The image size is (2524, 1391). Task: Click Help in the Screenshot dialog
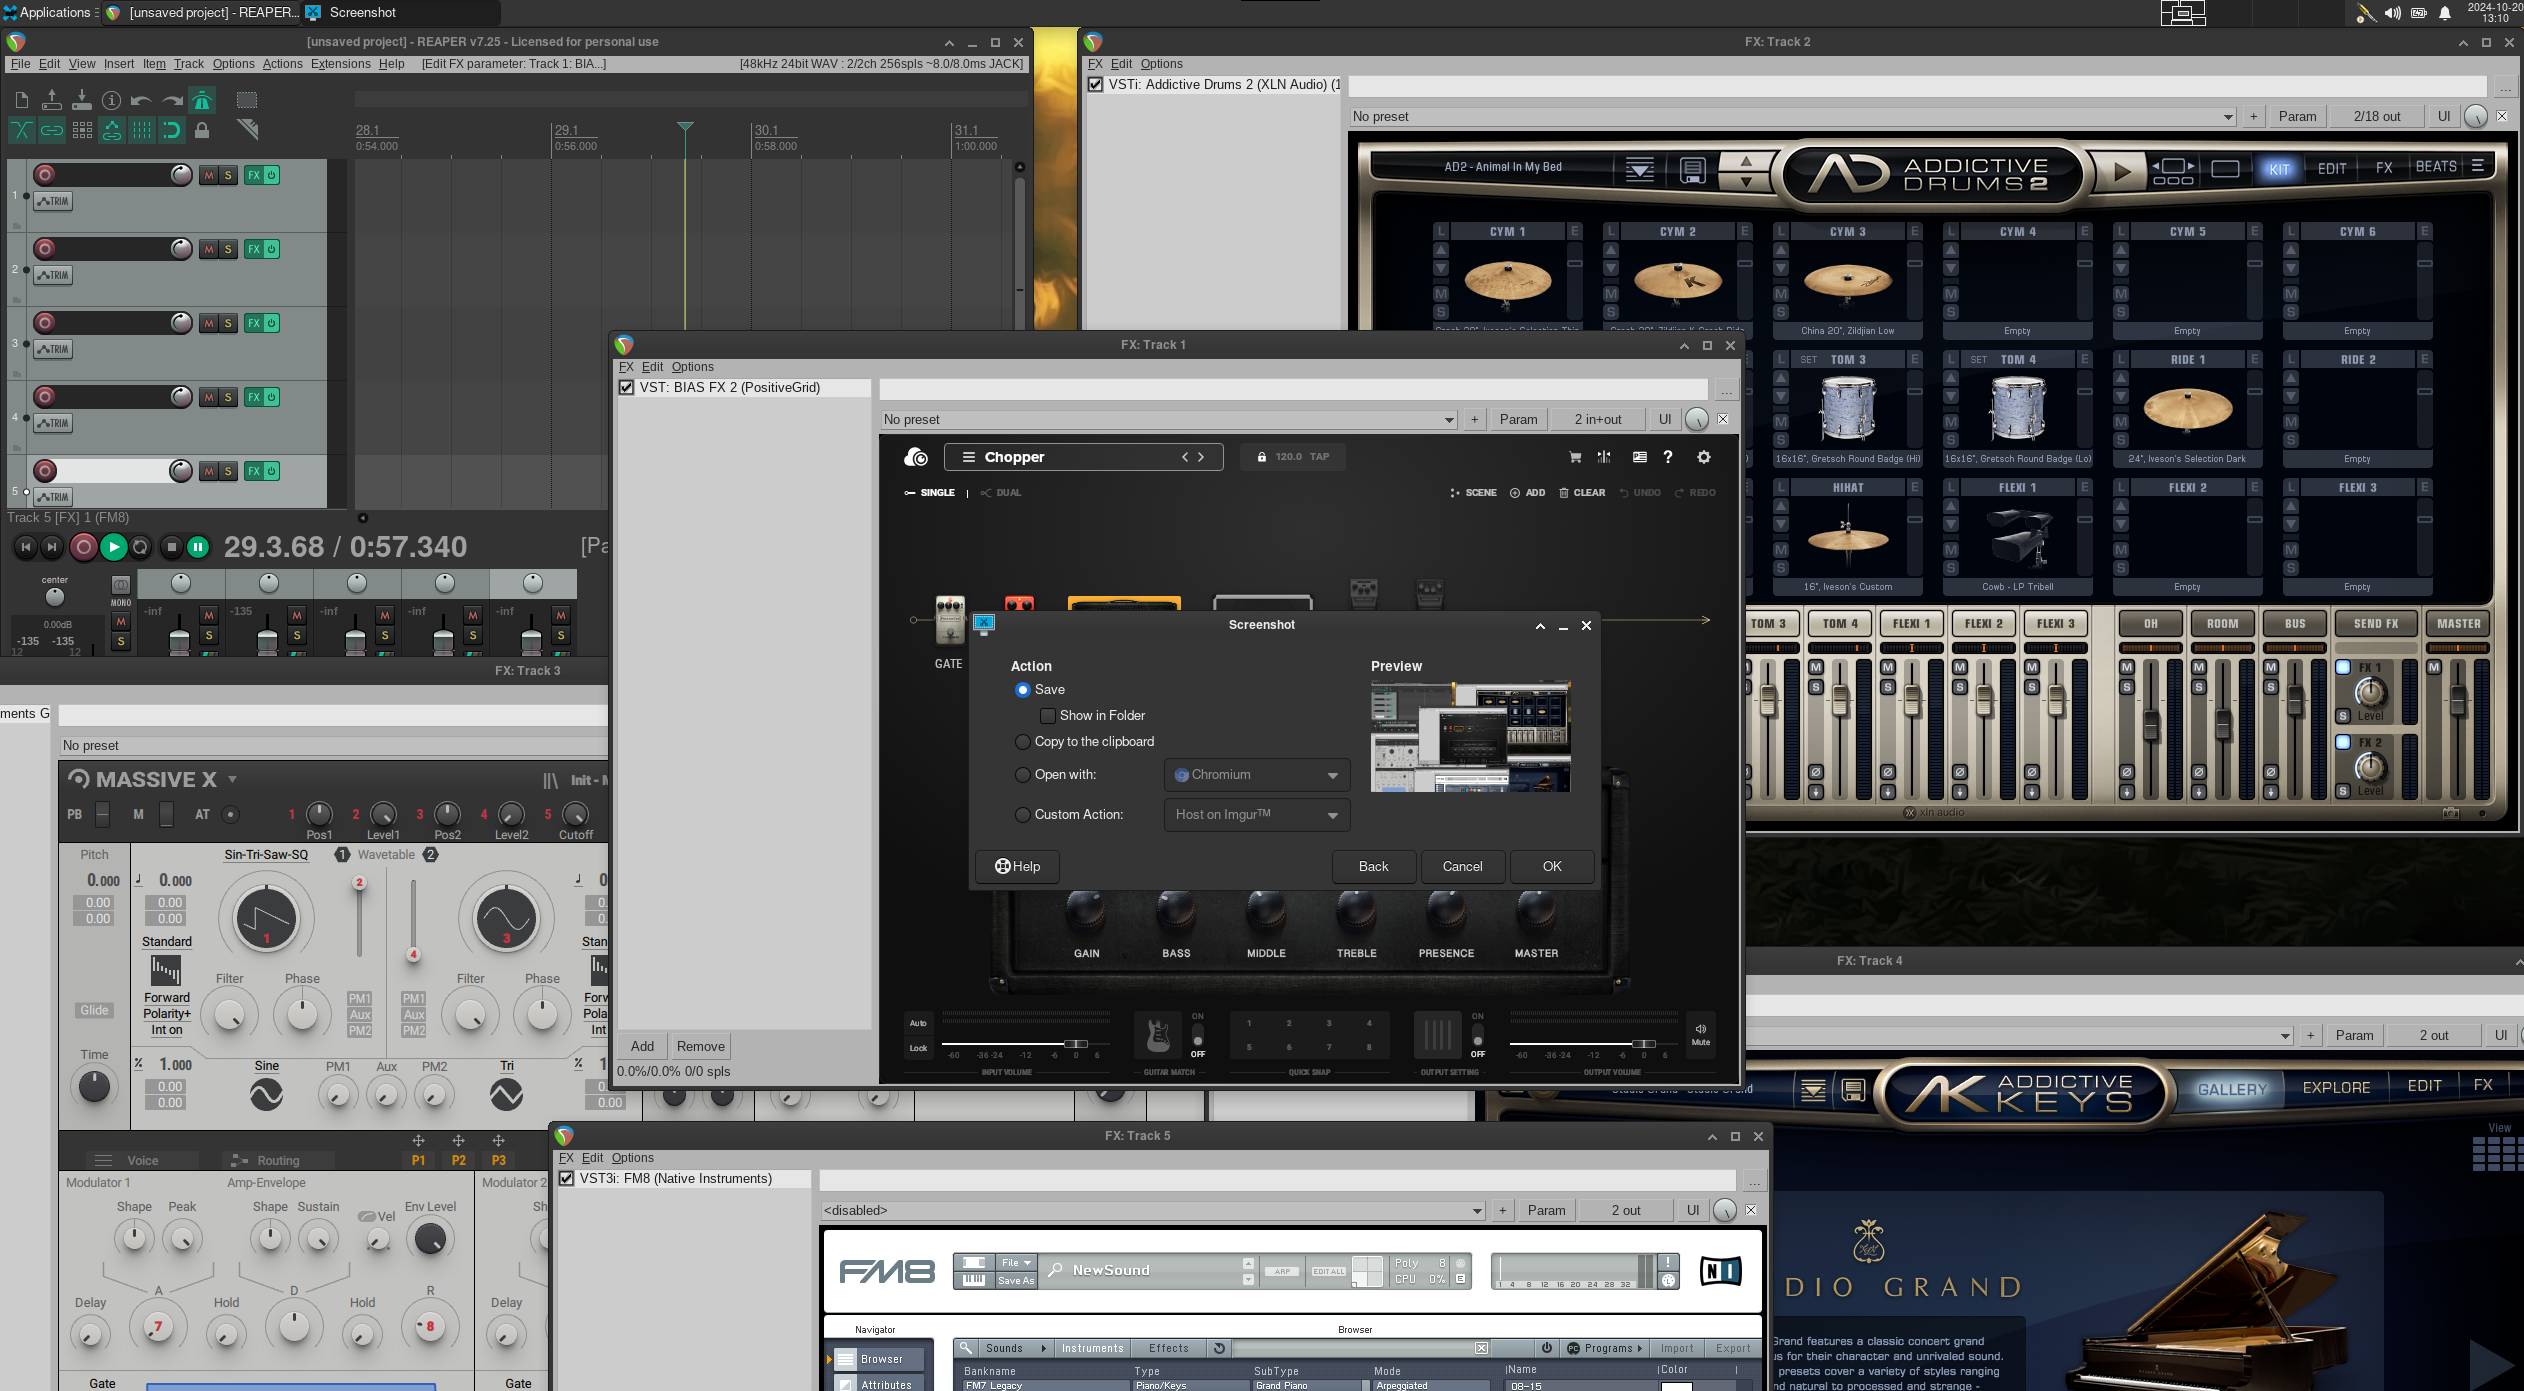1017,867
